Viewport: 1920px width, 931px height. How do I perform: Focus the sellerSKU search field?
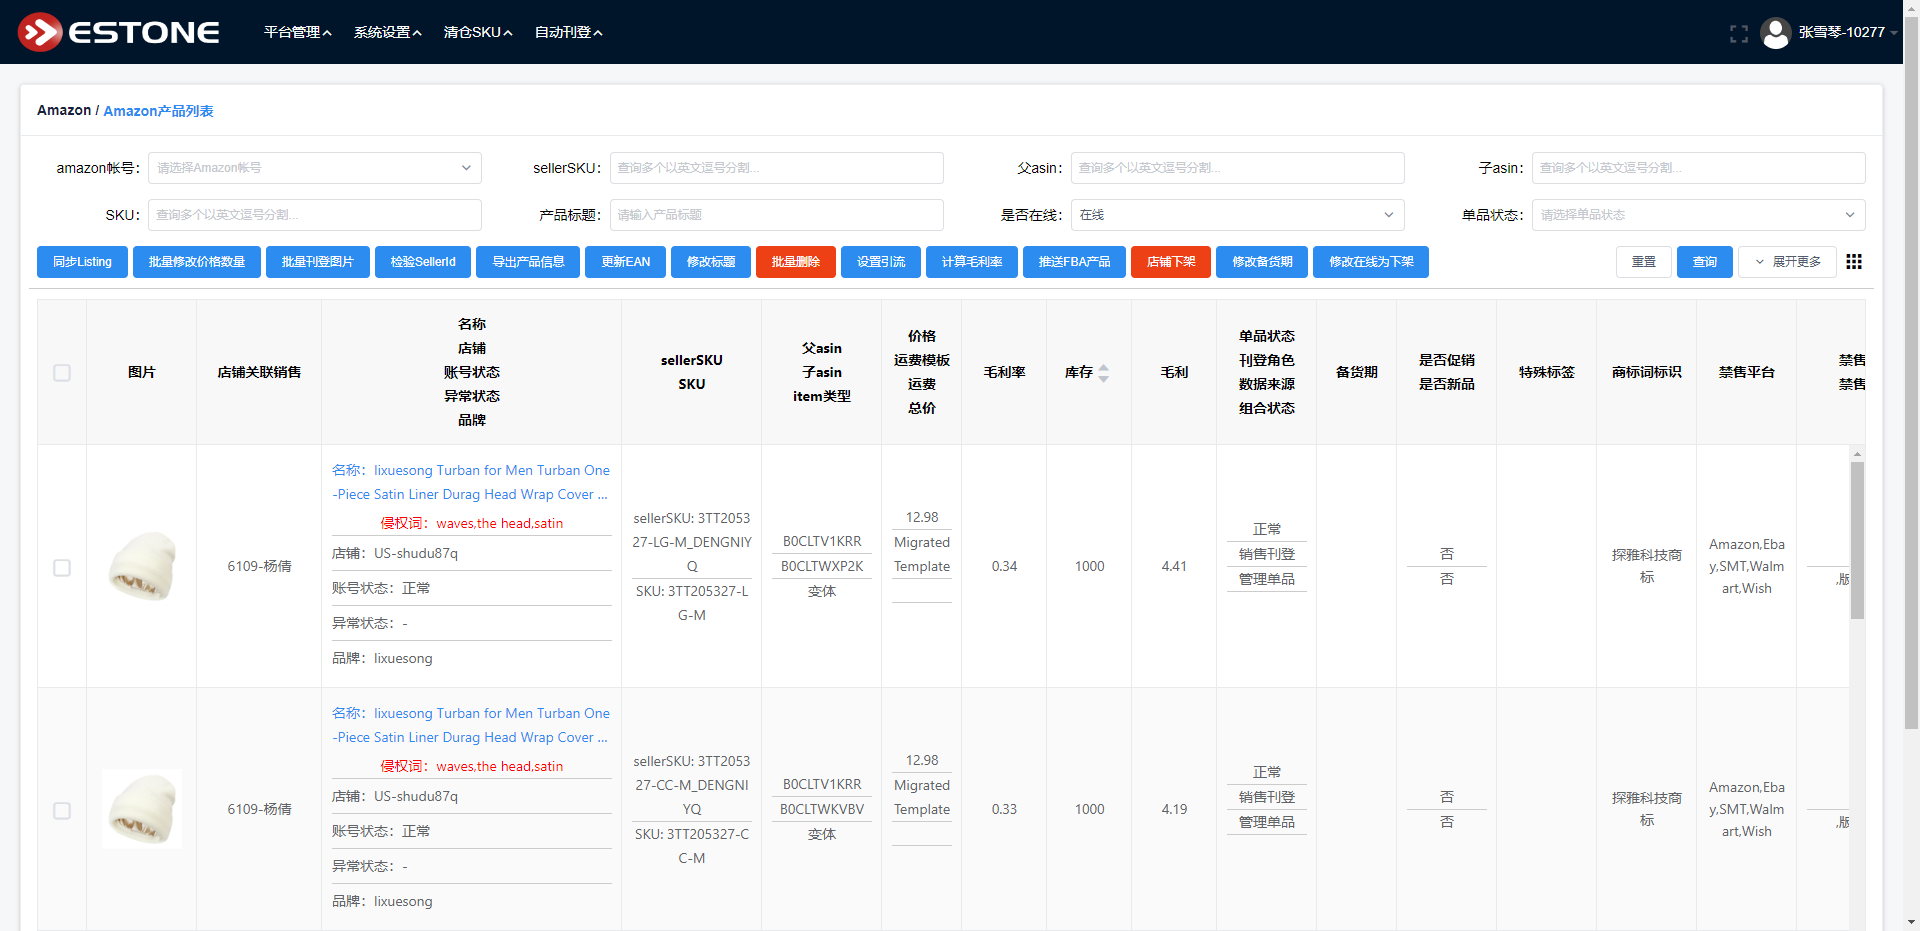(776, 168)
